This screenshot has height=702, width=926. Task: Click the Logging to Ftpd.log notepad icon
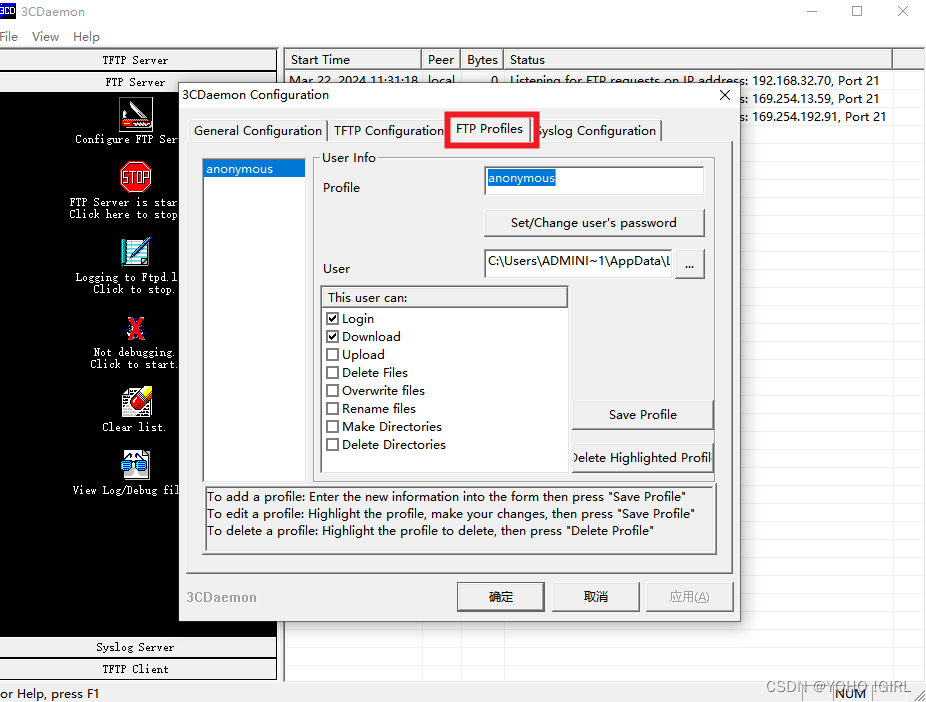click(x=136, y=252)
